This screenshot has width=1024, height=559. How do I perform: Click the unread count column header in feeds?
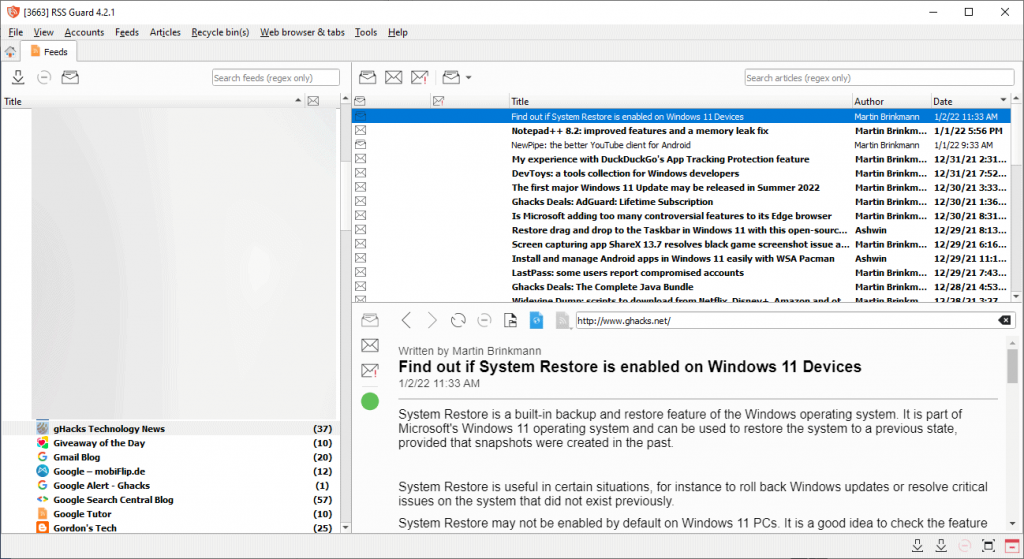click(321, 101)
